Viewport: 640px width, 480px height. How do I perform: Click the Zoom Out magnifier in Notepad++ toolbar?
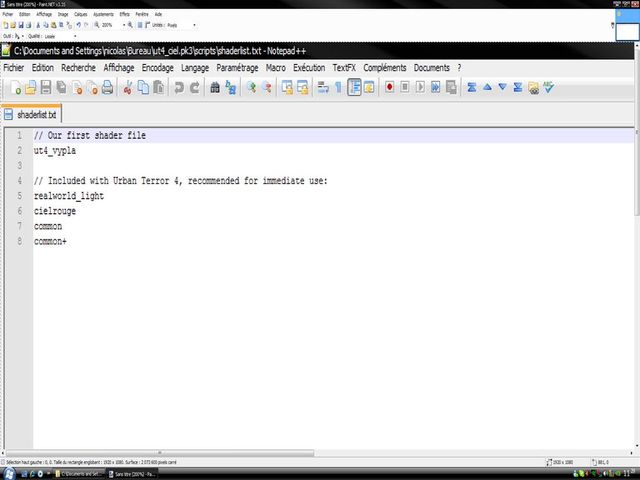pyautogui.click(x=267, y=87)
